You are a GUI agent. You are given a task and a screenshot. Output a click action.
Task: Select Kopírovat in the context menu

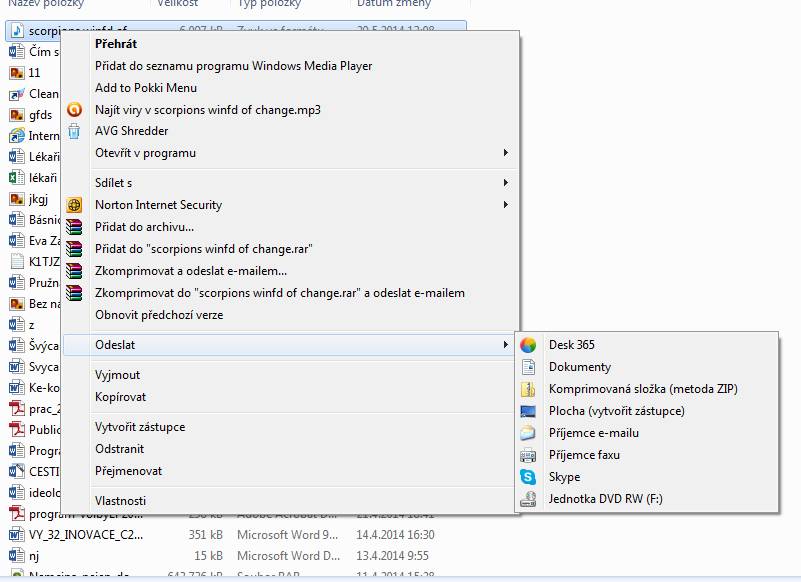point(120,397)
